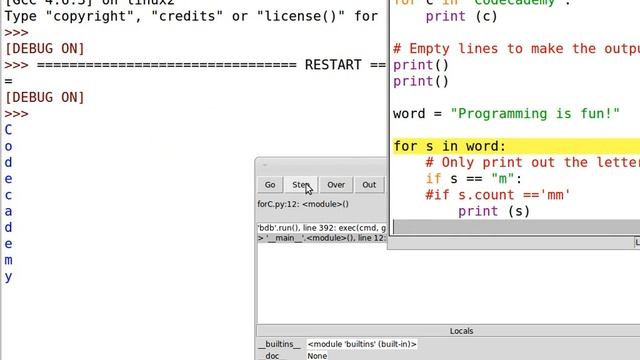Viewport: 640px width, 360px height.
Task: Click the Step button in Debug Control
Action: point(301,185)
